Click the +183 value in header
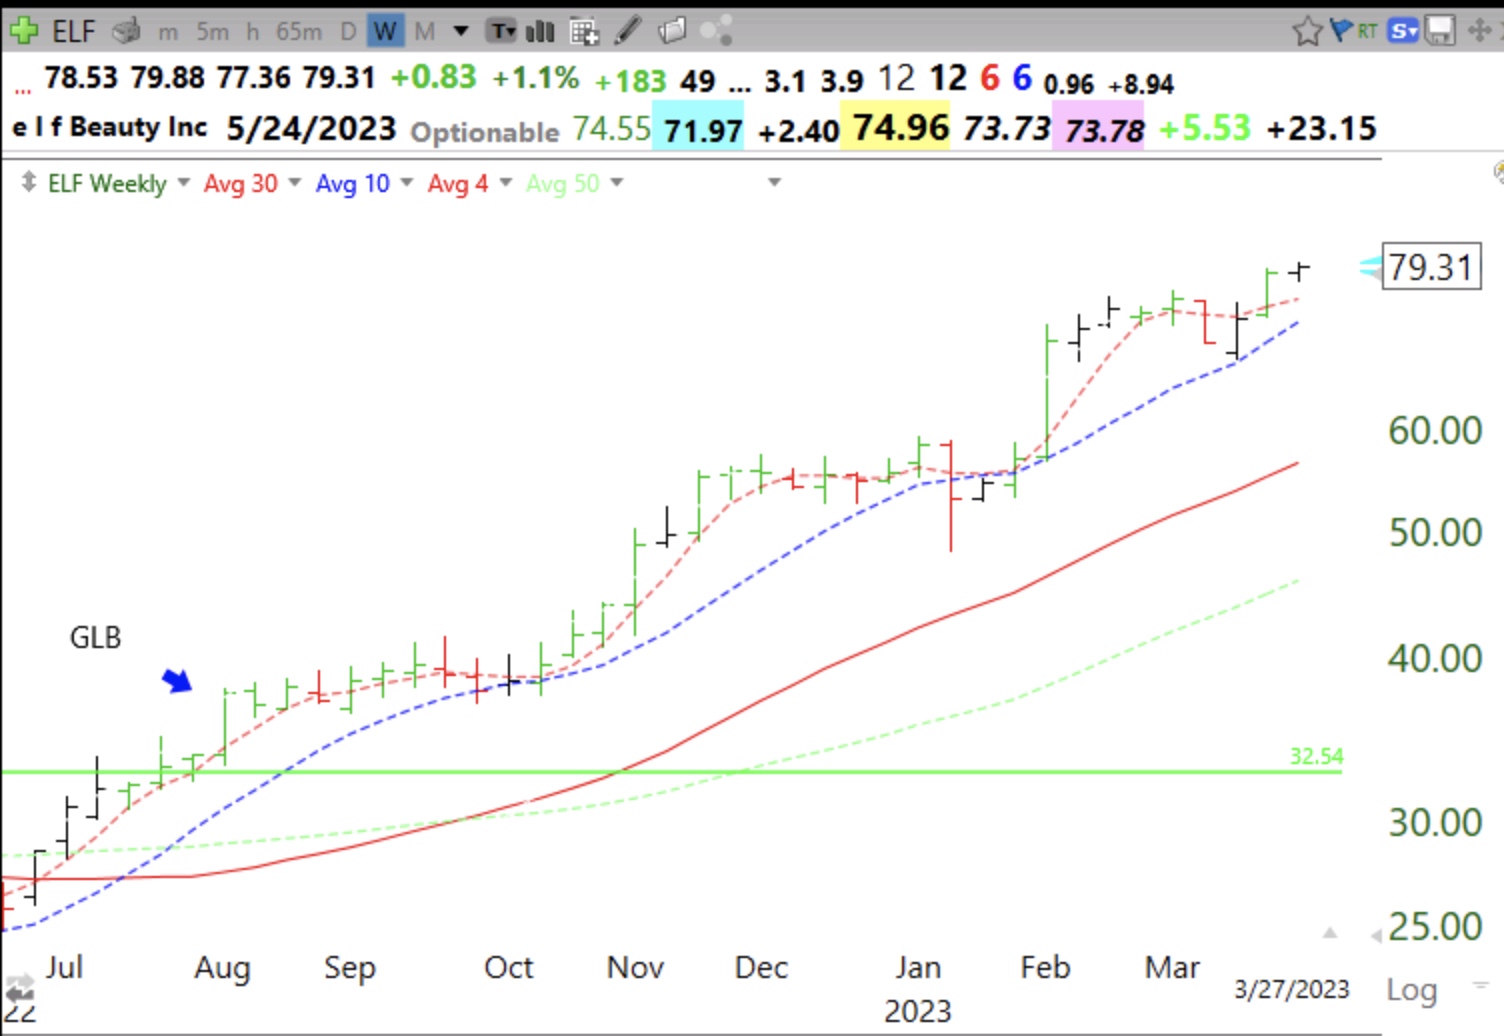 tap(630, 80)
